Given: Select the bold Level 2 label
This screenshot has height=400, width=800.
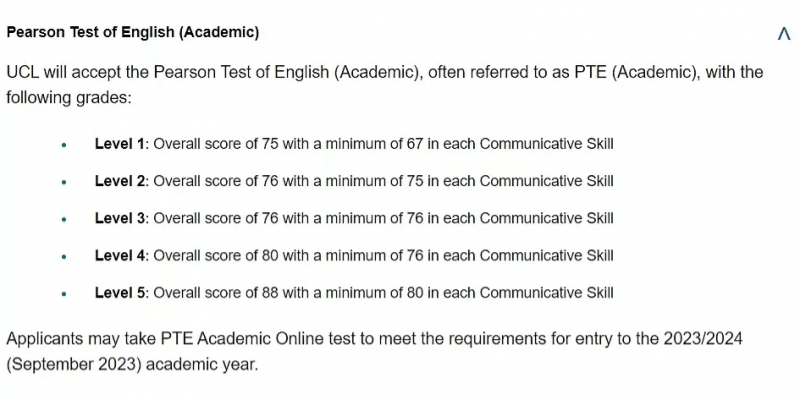Looking at the screenshot, I should click(x=120, y=181).
